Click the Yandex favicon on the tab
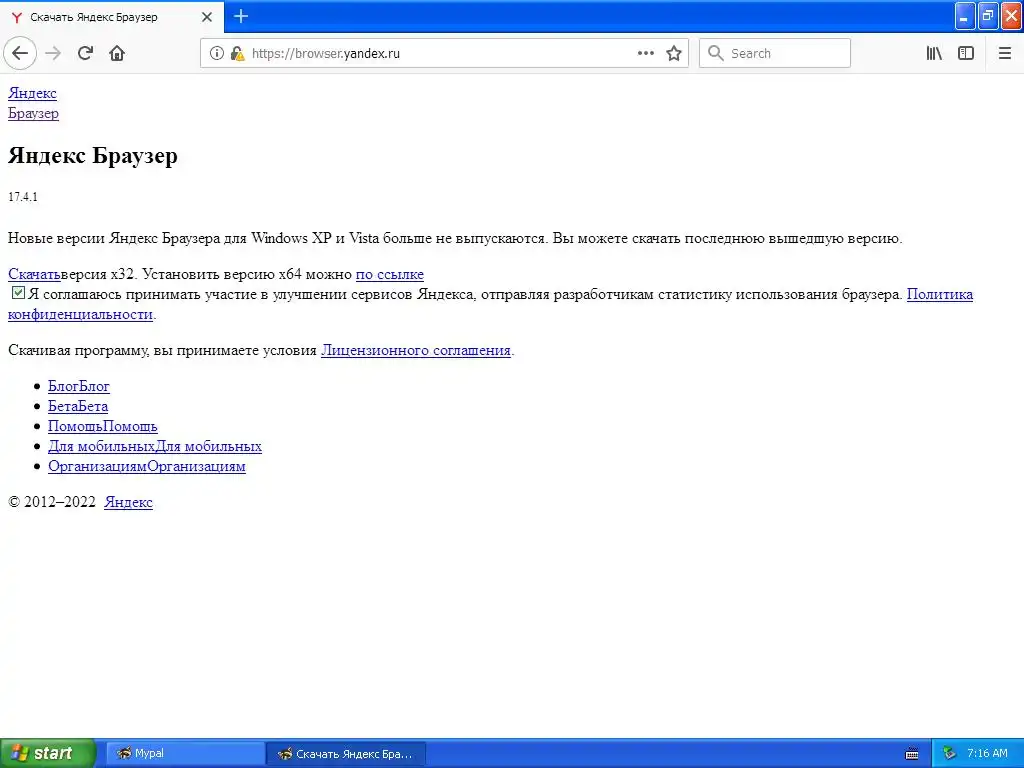 [x=18, y=18]
